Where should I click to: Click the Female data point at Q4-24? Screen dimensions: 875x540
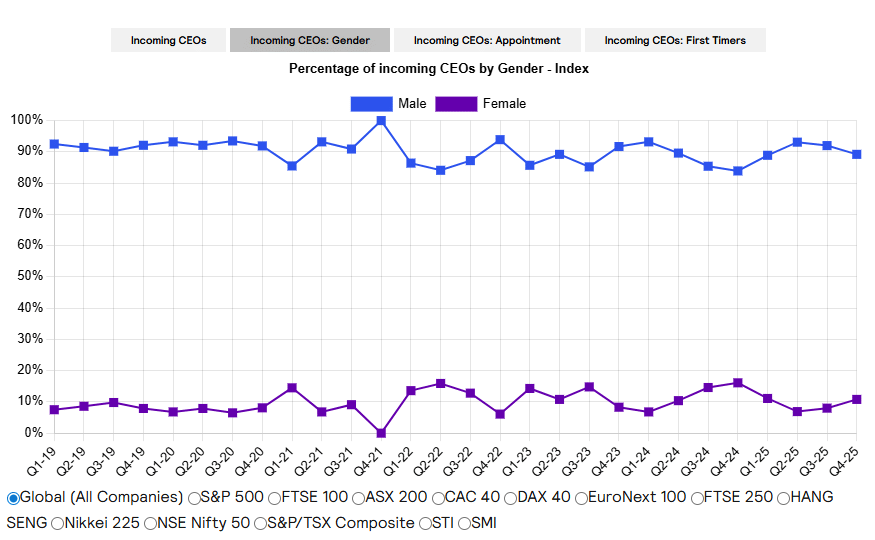[x=738, y=383]
